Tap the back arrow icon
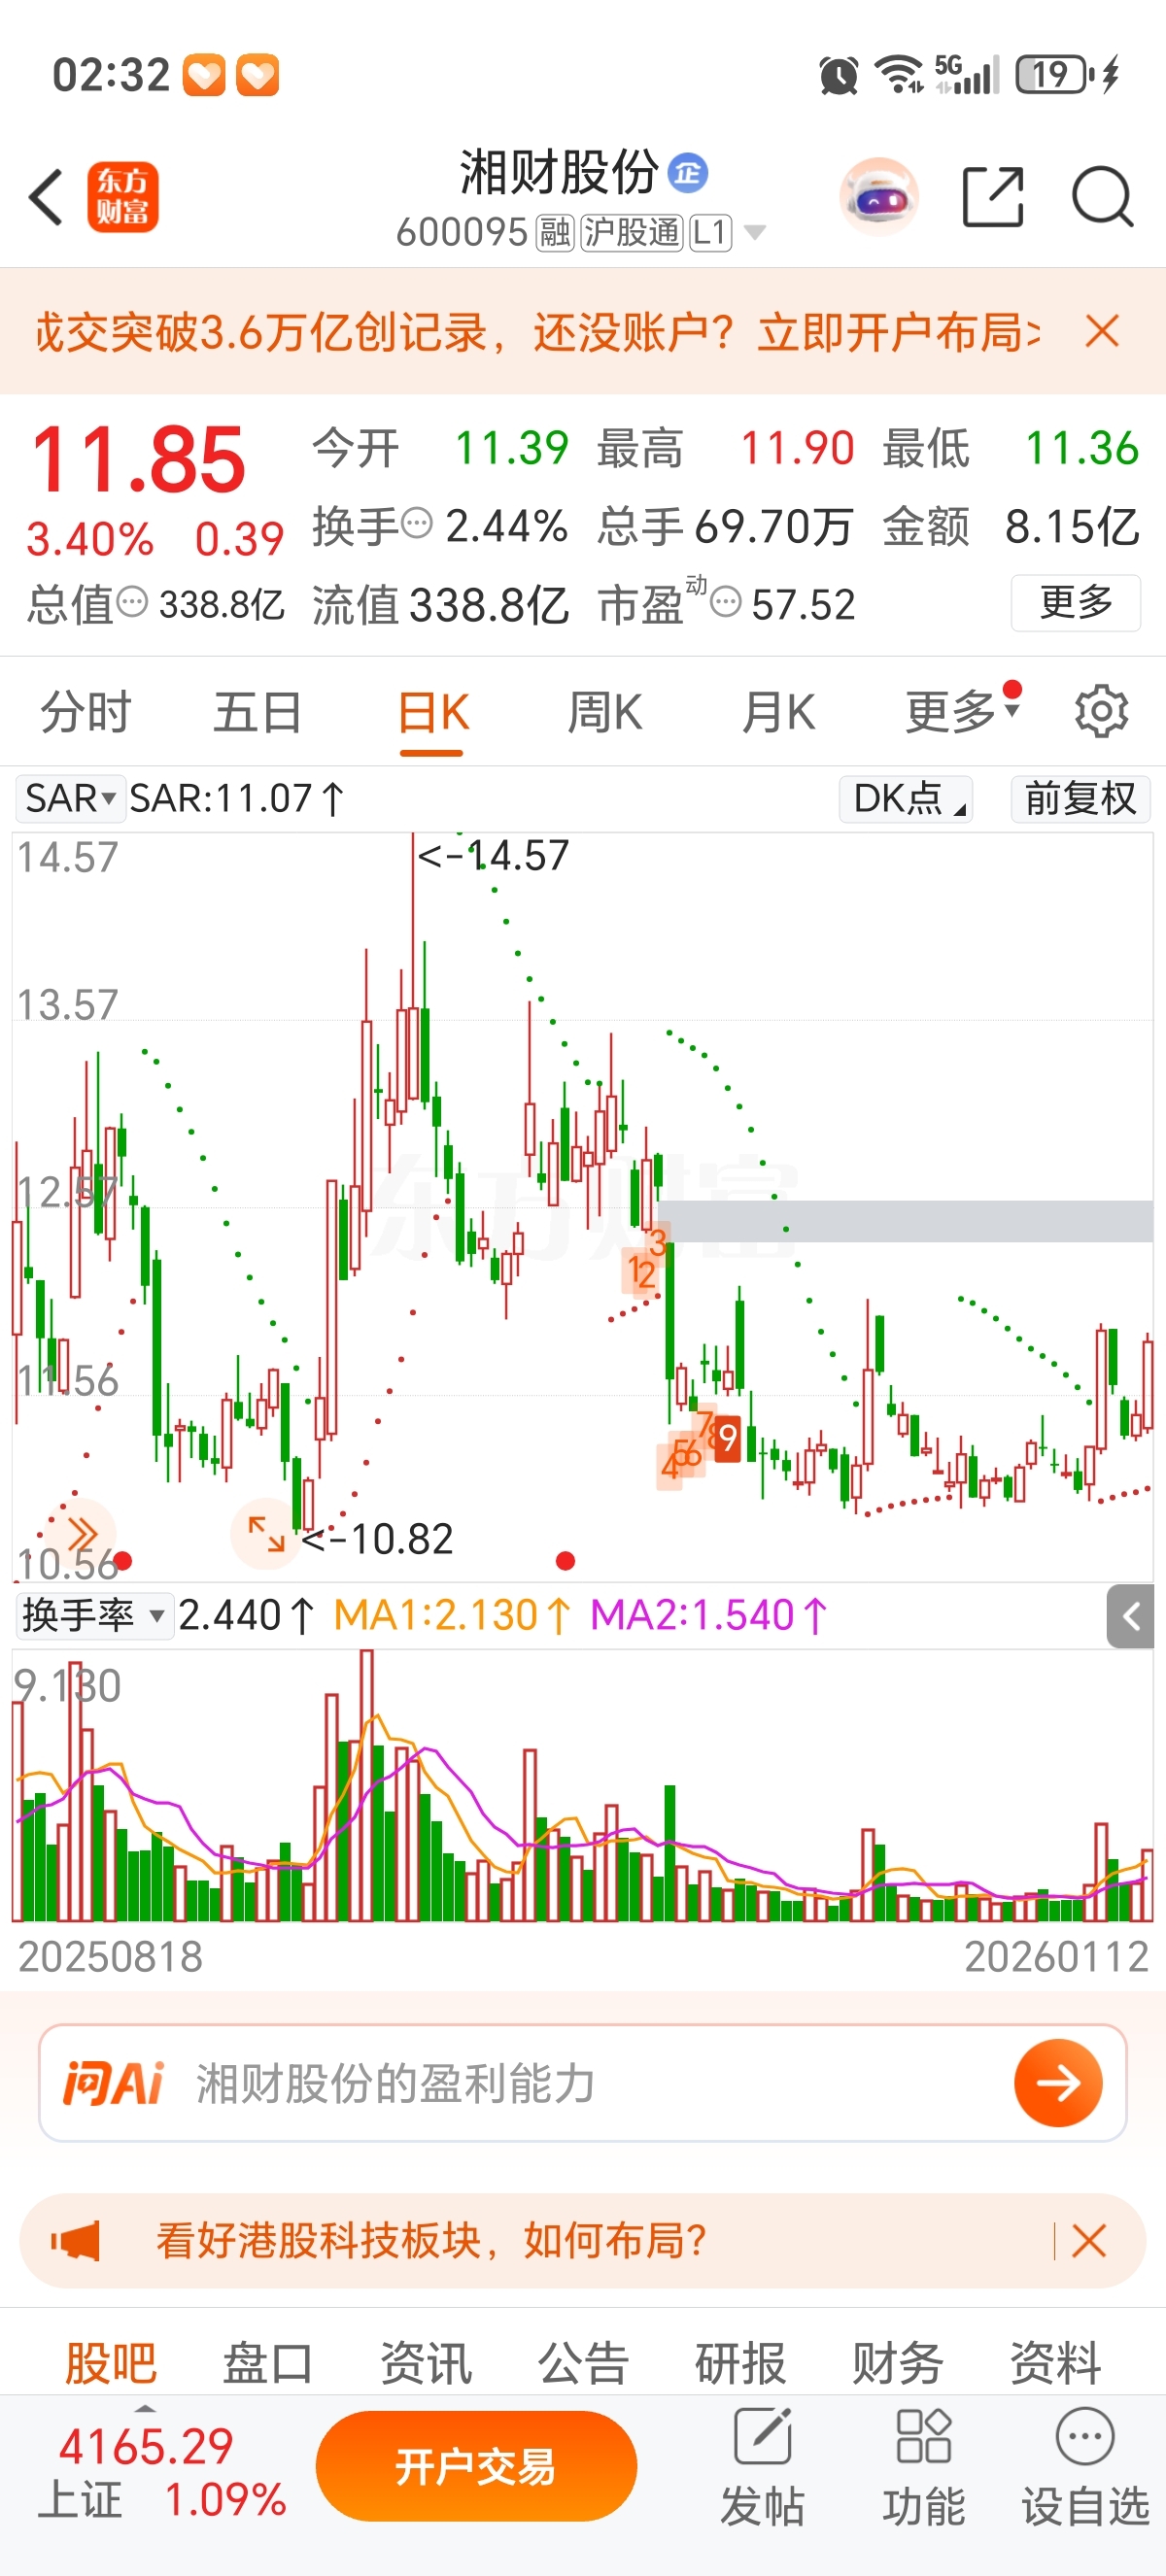The height and width of the screenshot is (2576, 1166). click(x=46, y=197)
